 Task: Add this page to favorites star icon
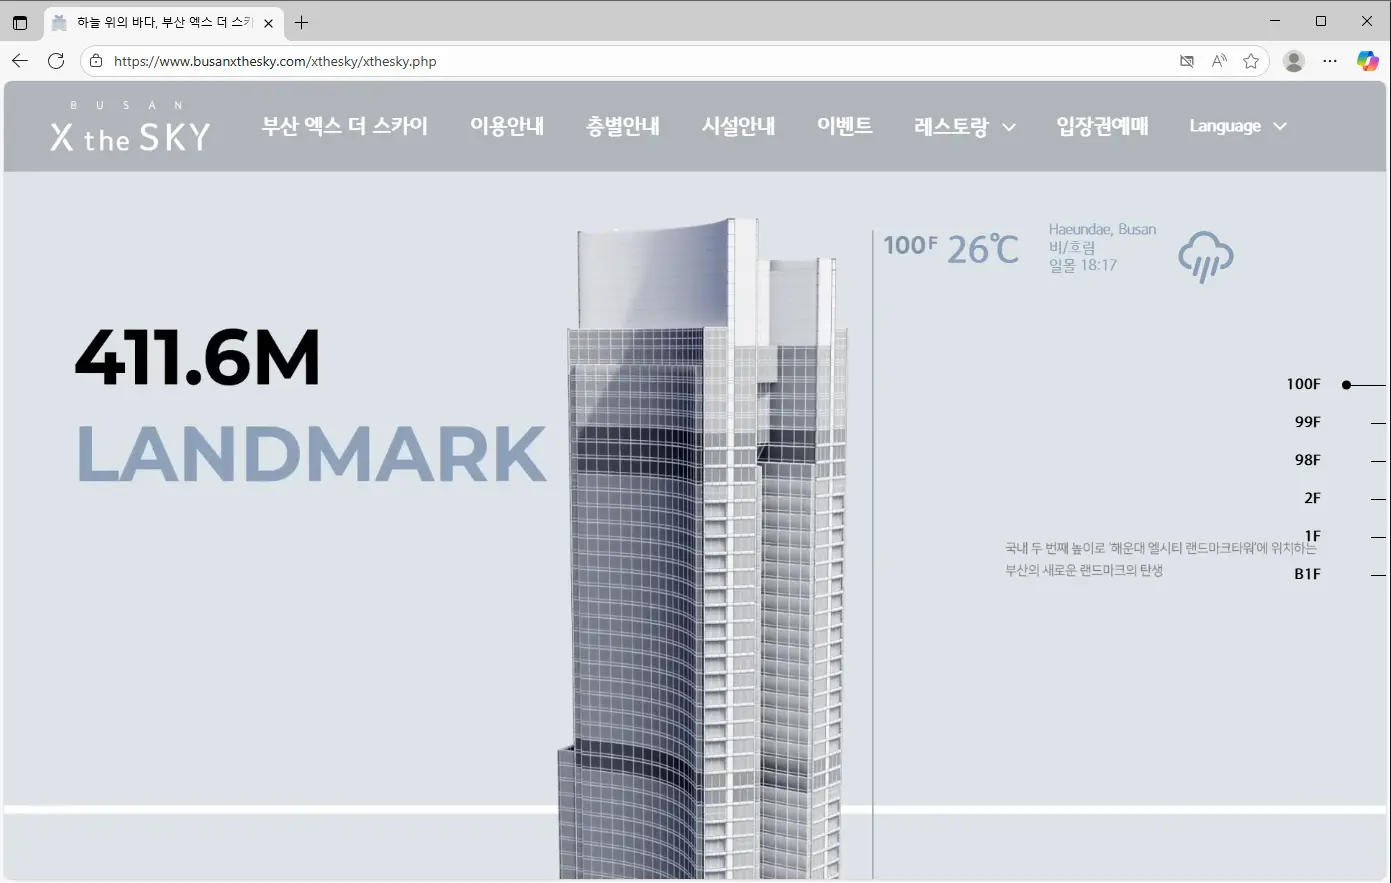click(x=1251, y=61)
